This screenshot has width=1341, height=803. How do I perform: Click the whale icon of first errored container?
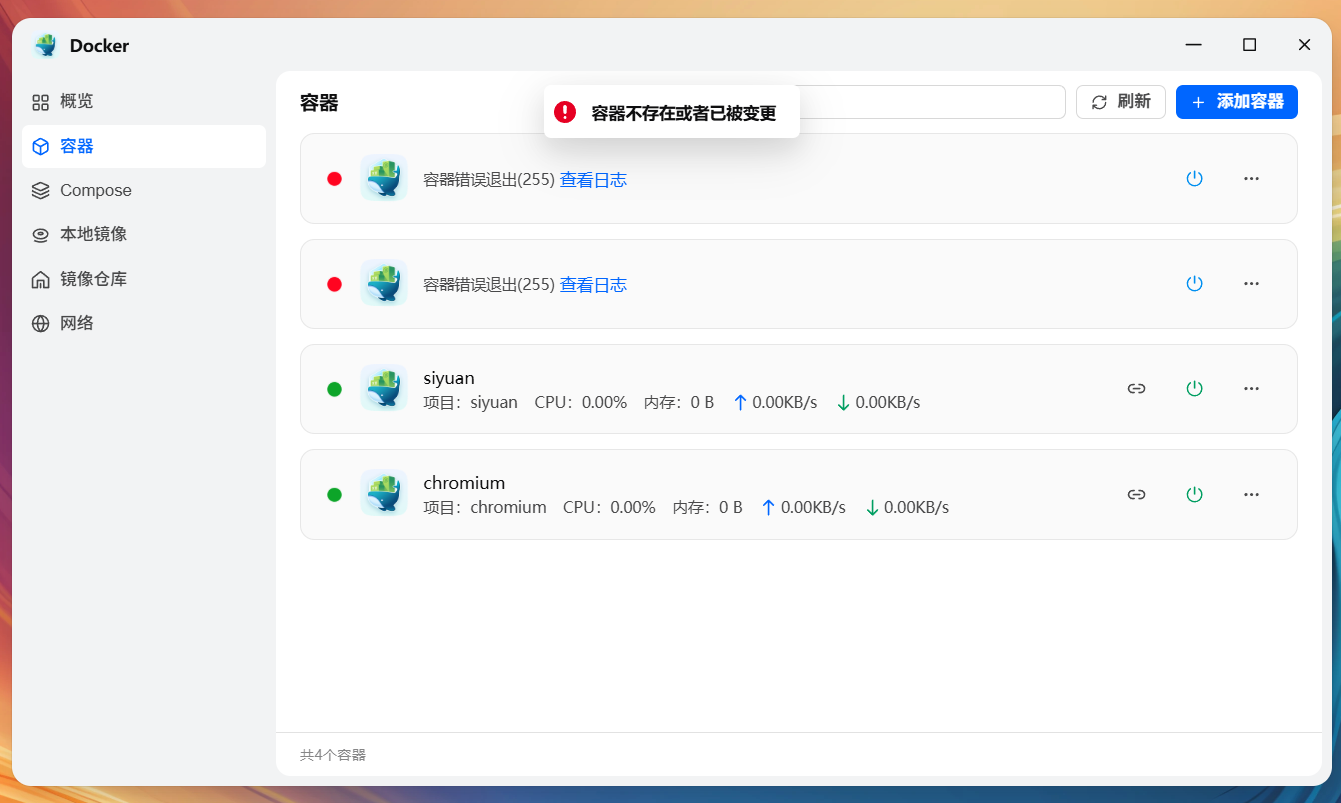(384, 178)
